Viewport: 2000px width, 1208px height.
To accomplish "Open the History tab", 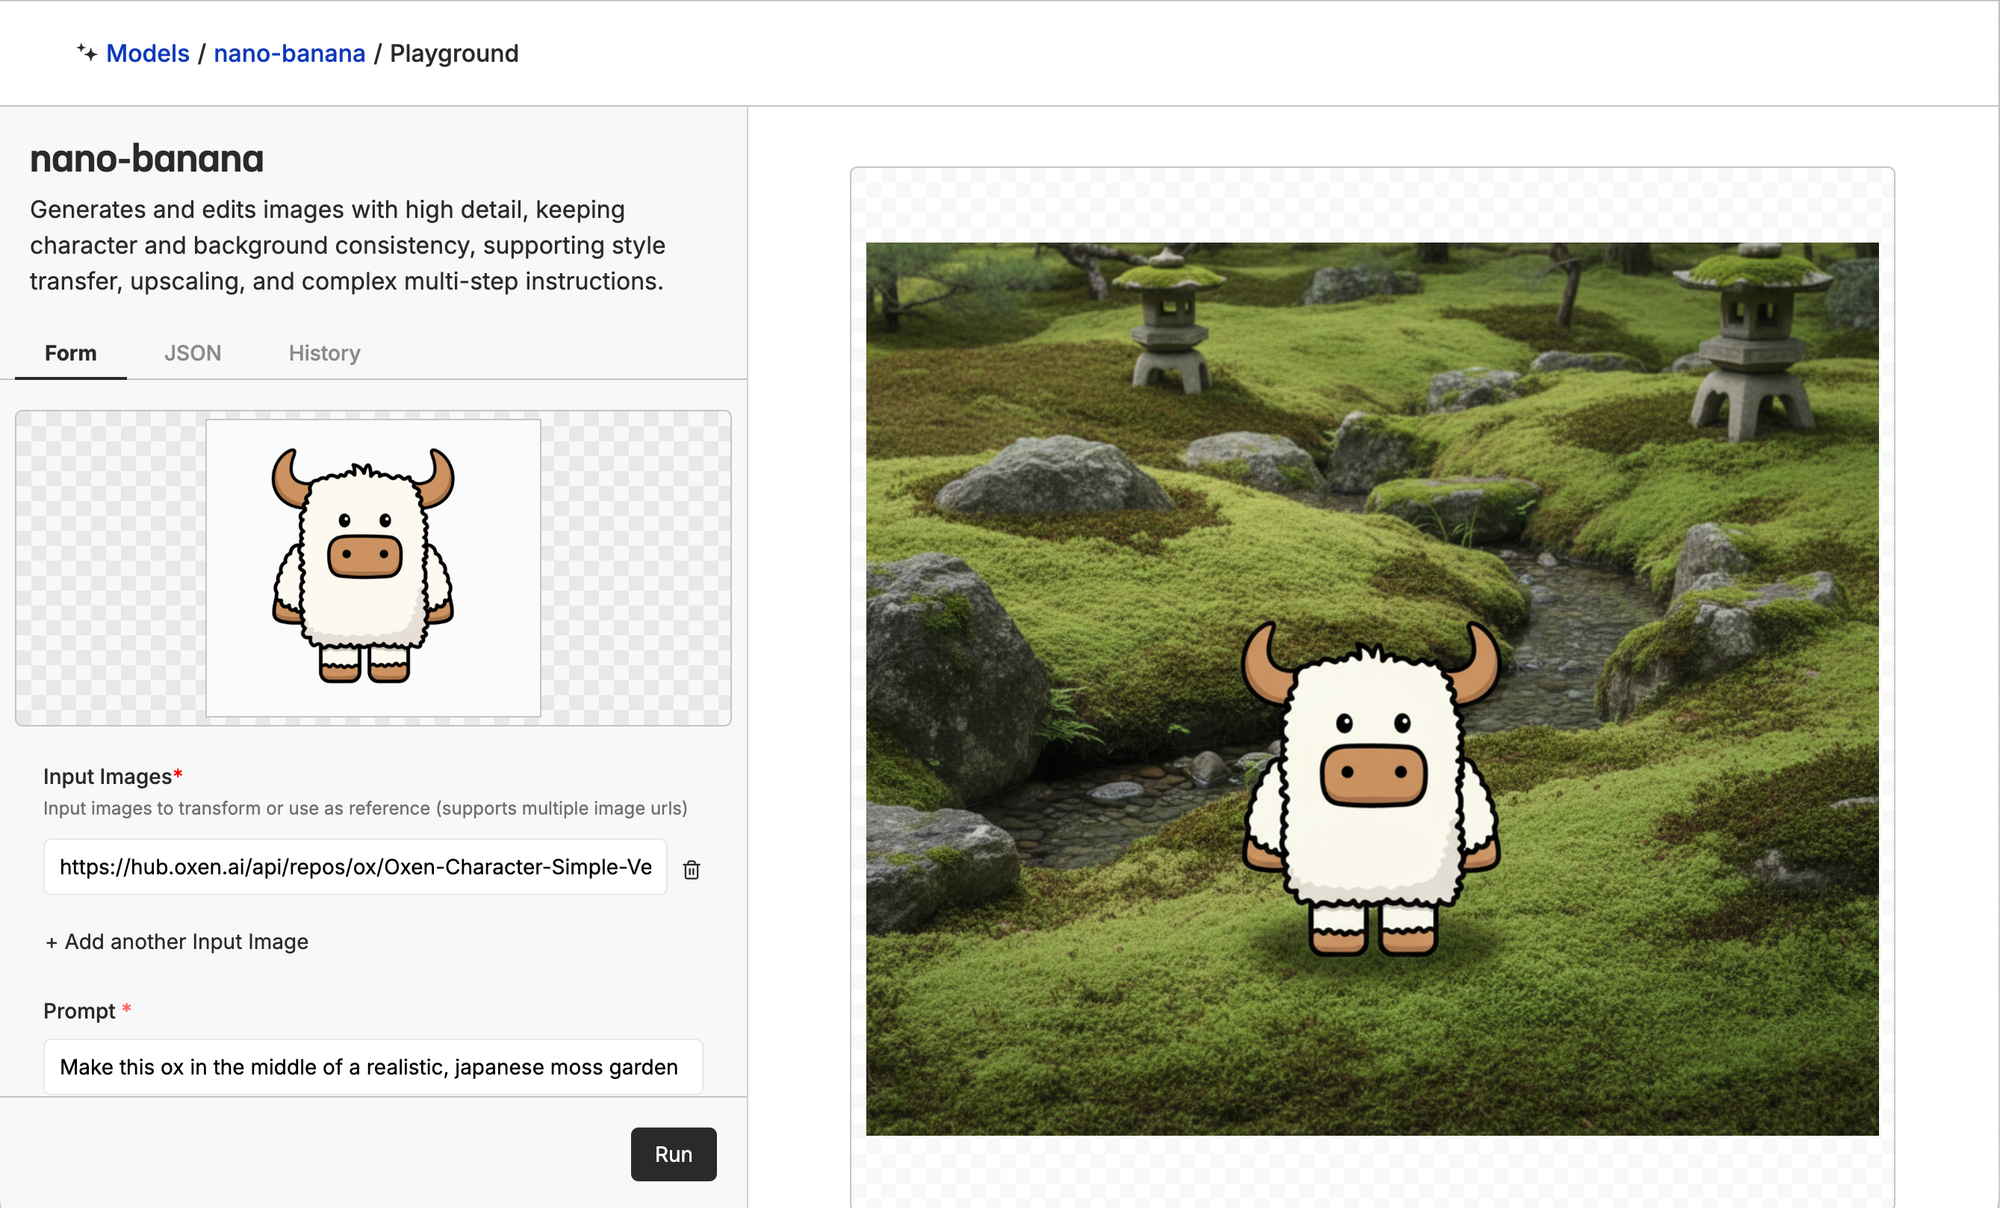I will 324,353.
